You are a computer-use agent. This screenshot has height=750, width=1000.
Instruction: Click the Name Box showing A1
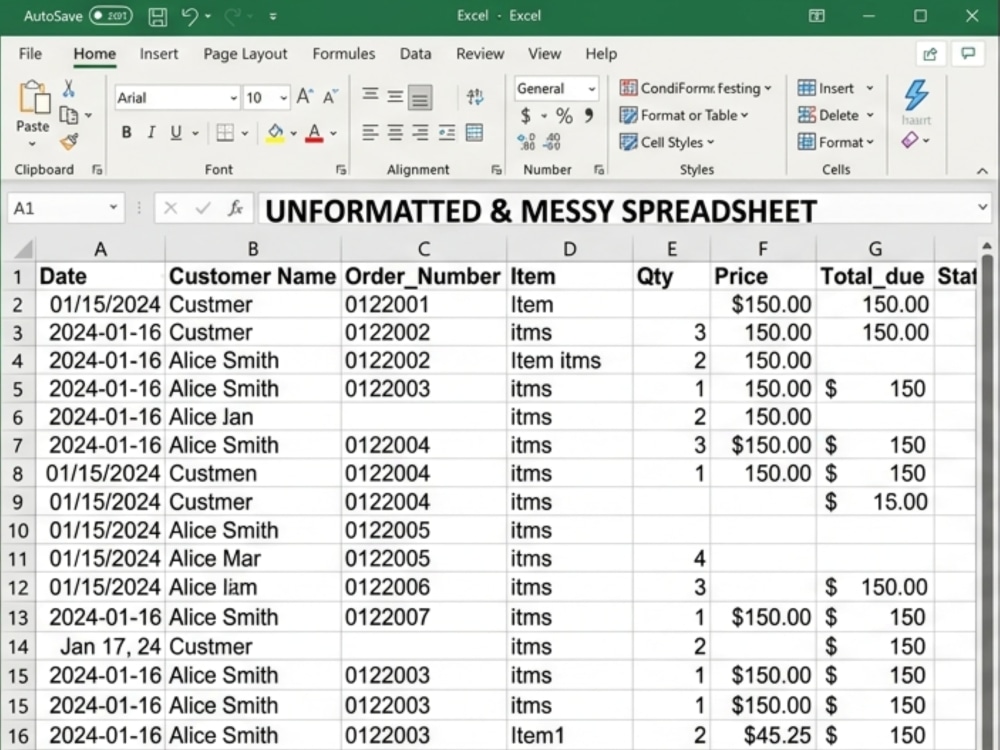click(x=64, y=208)
